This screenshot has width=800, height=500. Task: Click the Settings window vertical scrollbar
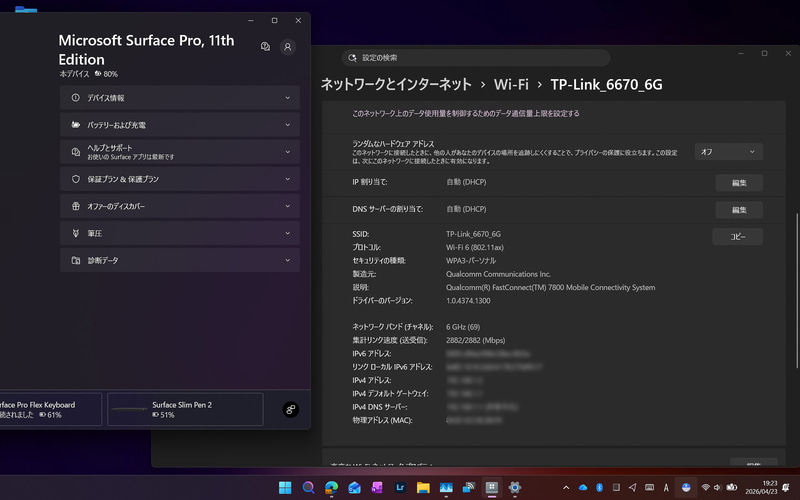[x=796, y=291]
